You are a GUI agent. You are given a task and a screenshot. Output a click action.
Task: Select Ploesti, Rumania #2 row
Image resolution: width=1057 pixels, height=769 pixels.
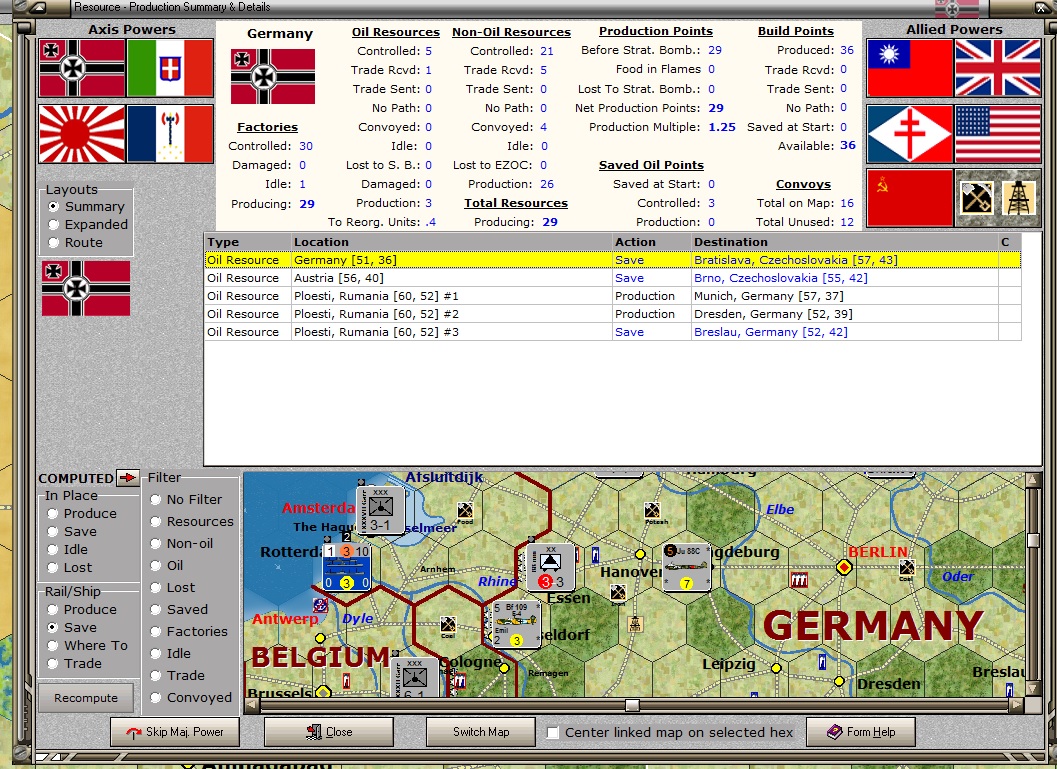tap(613, 314)
